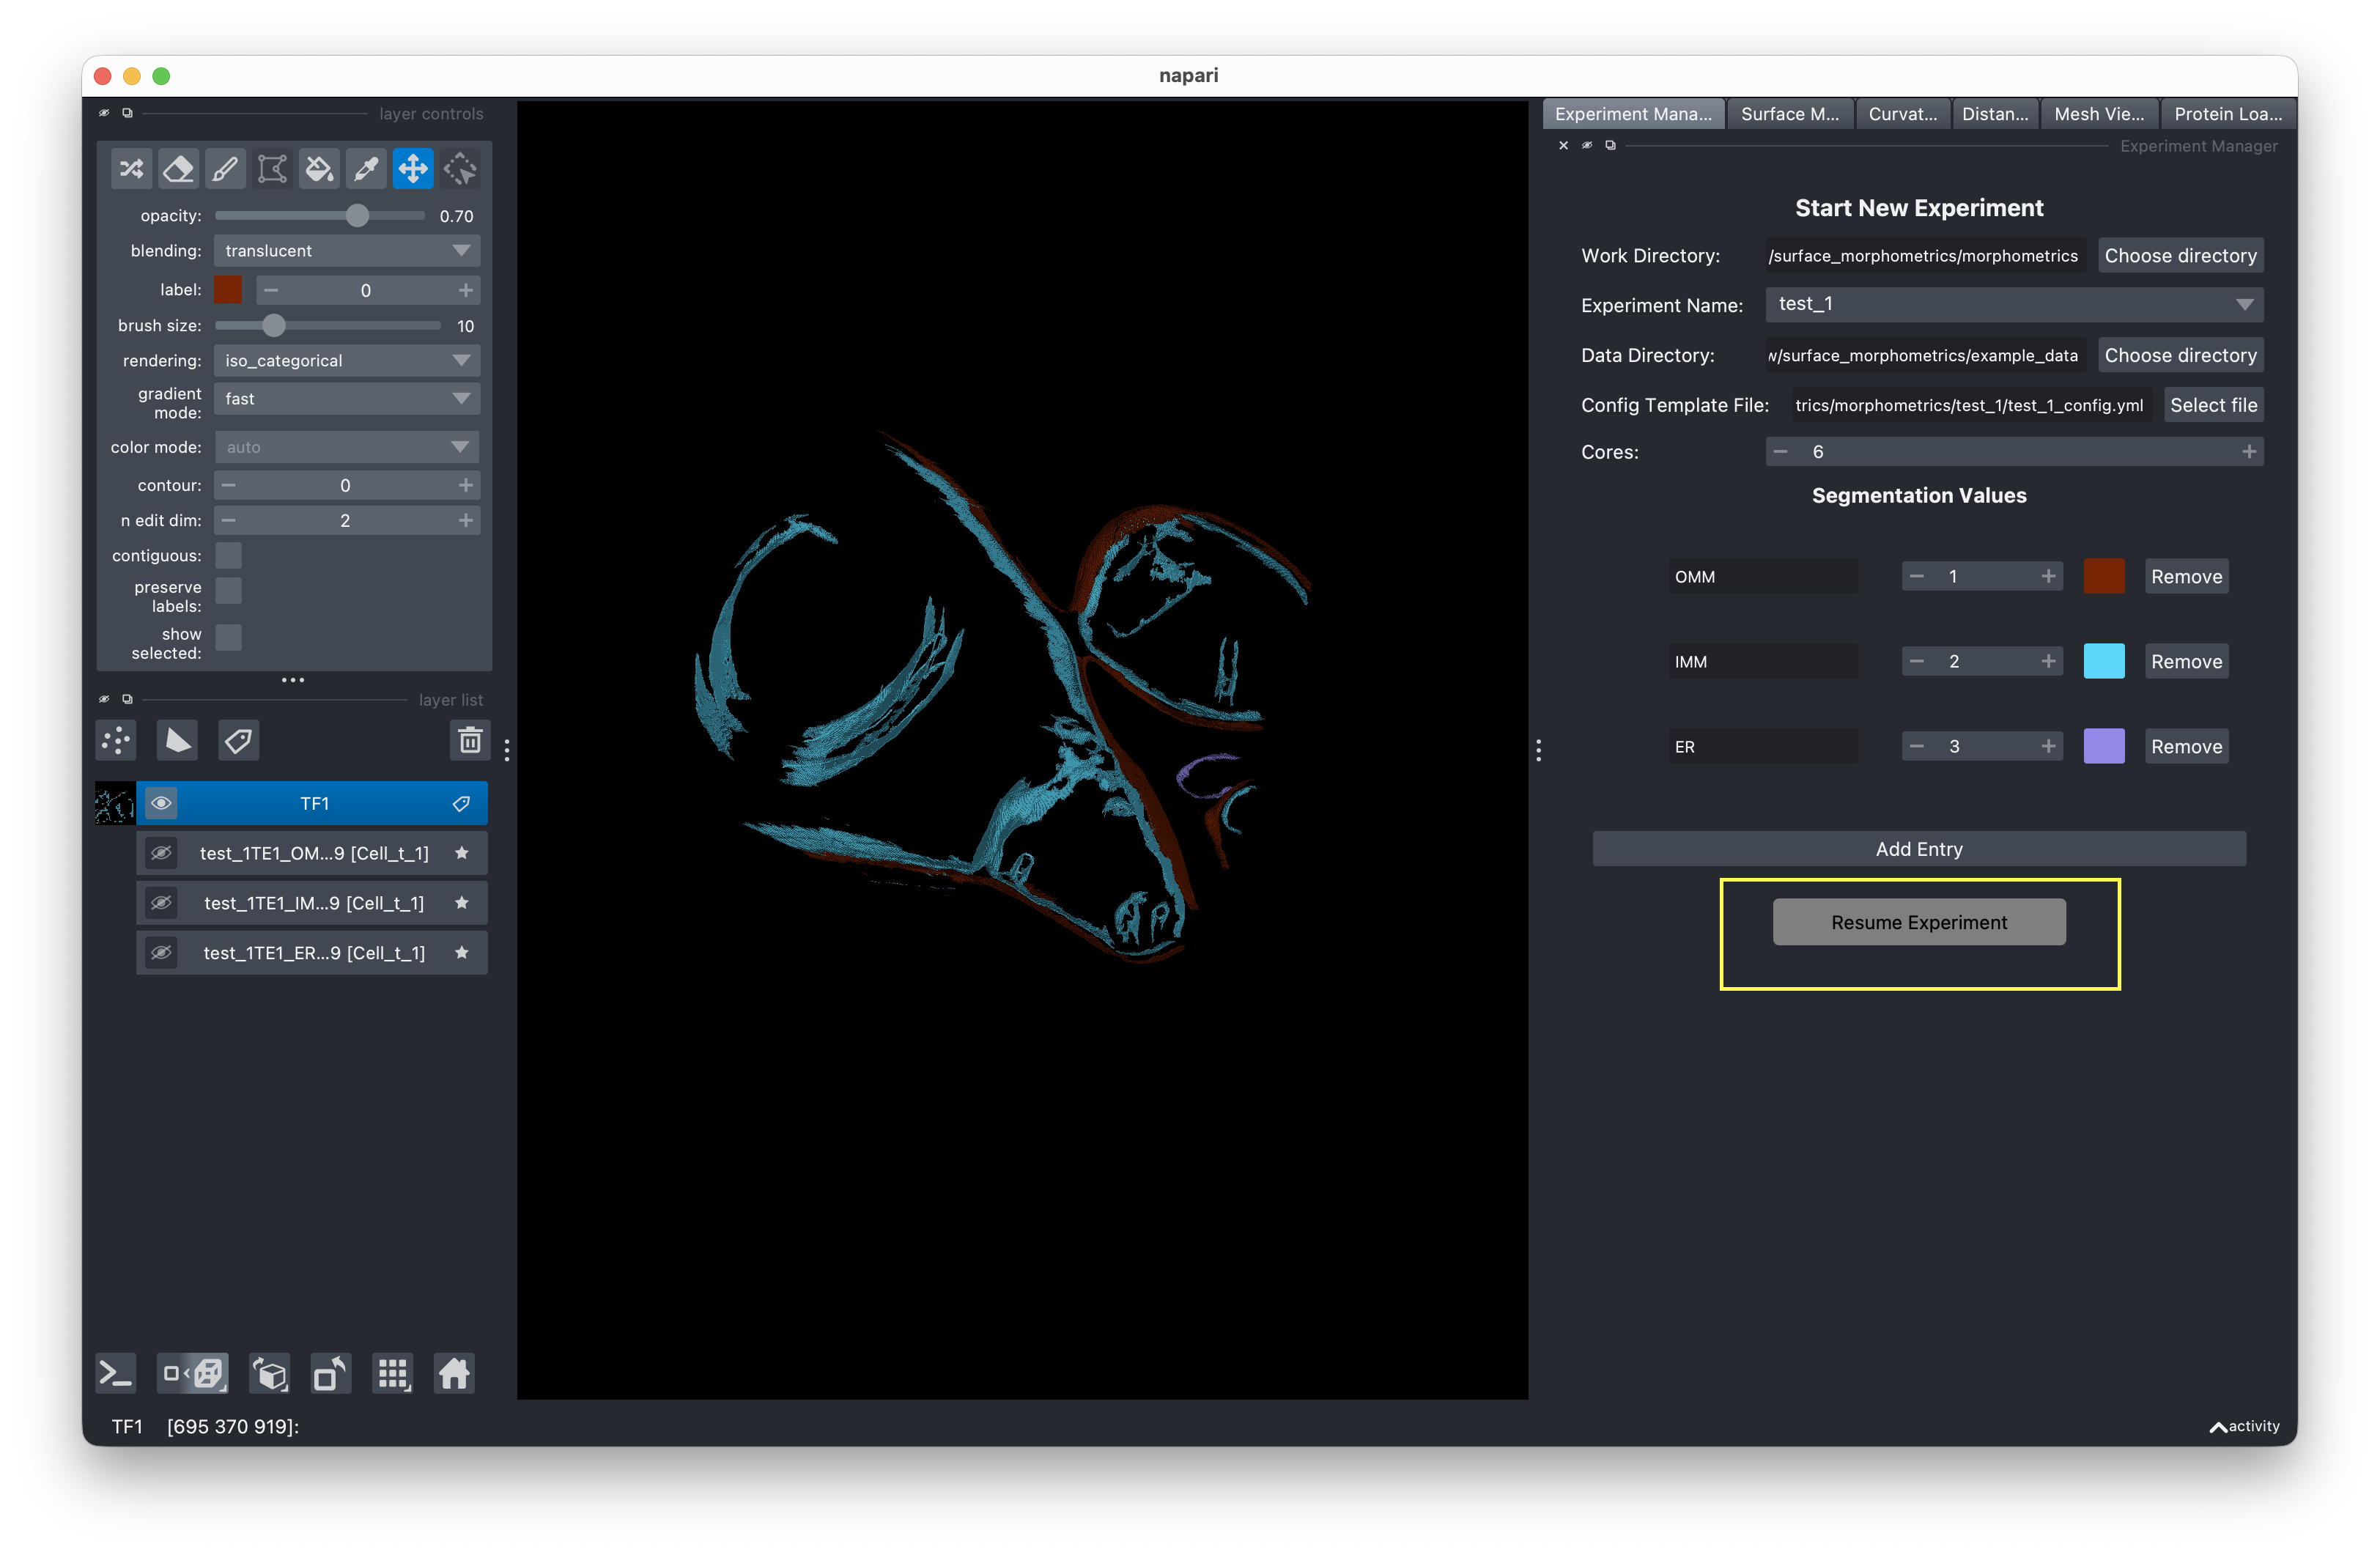Show the test_1TE1_ER layer

pos(161,954)
